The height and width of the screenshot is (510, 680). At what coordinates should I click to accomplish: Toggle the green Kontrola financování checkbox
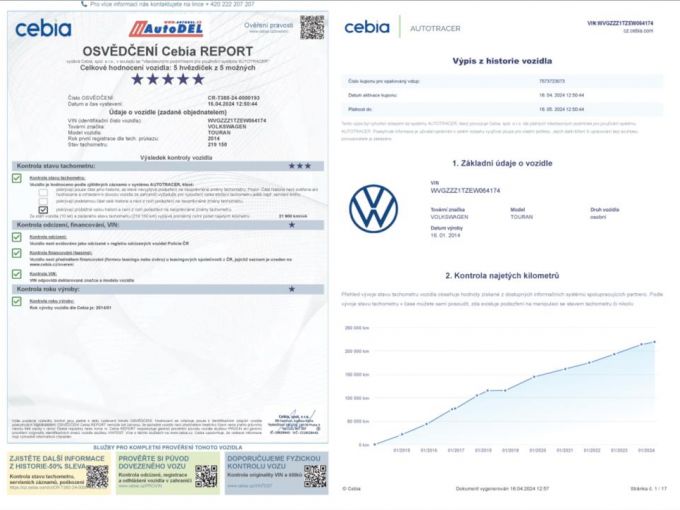coord(17,253)
